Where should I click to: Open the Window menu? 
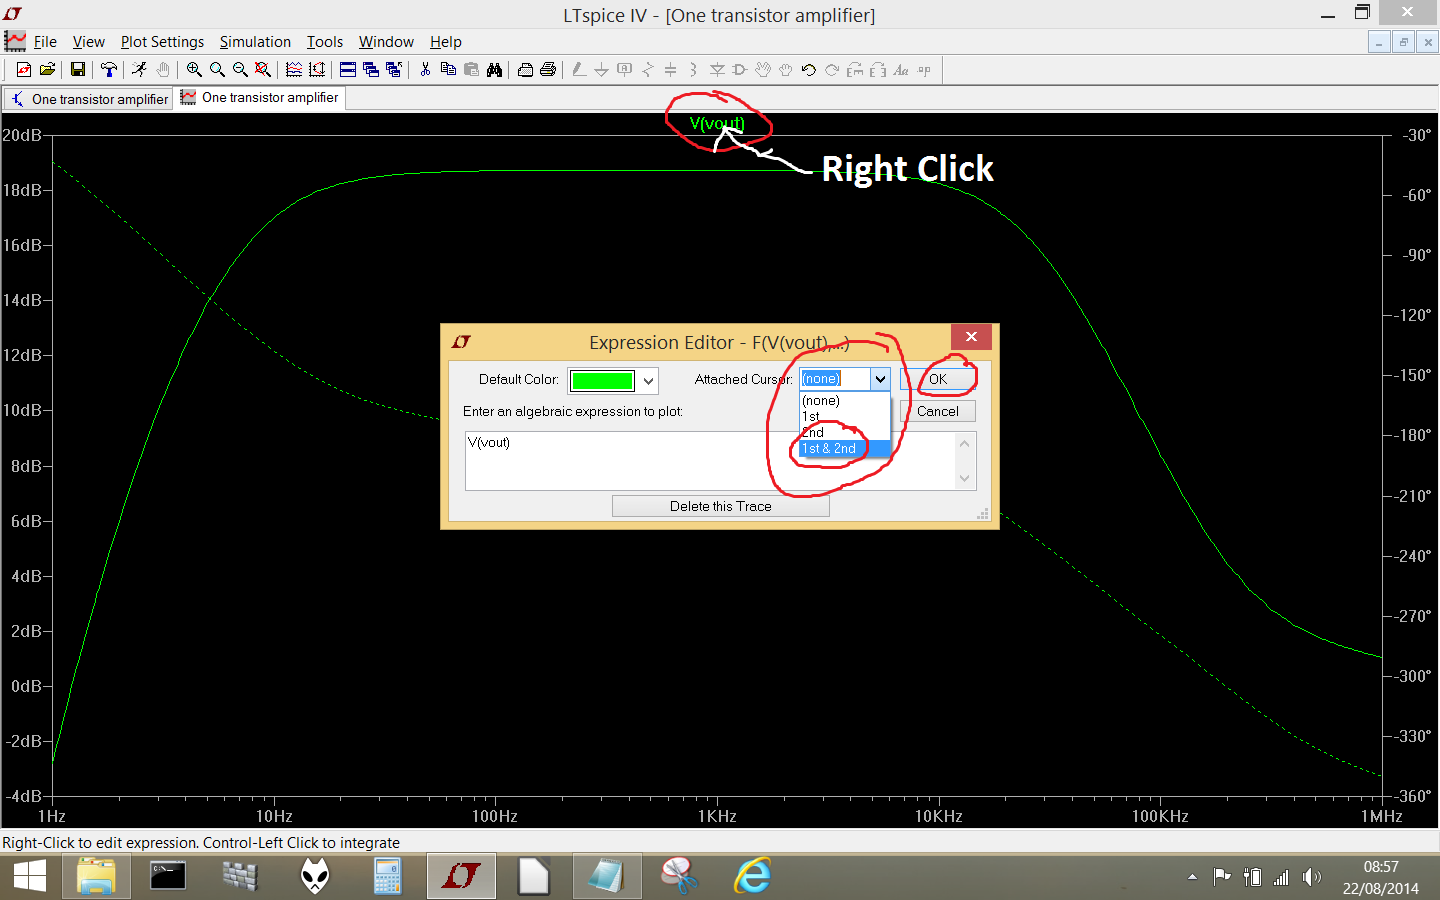point(386,42)
